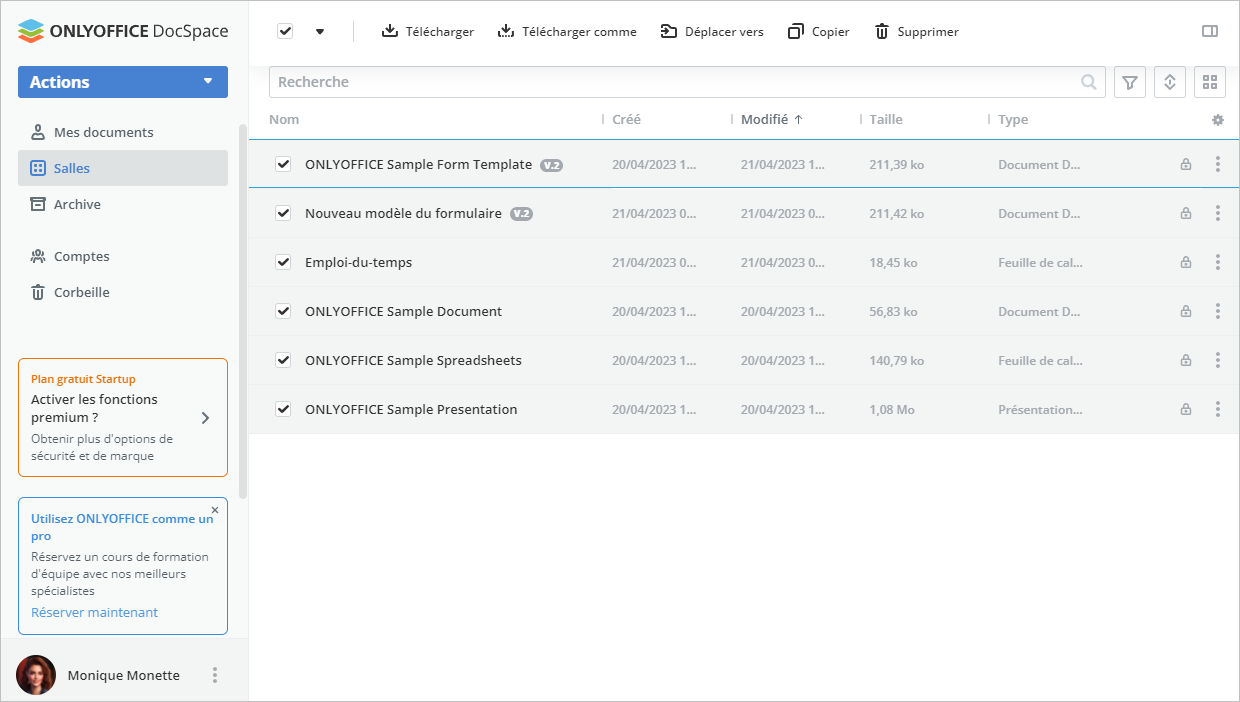The height and width of the screenshot is (702, 1240).
Task: Click Déplacer vers button
Action: point(712,31)
